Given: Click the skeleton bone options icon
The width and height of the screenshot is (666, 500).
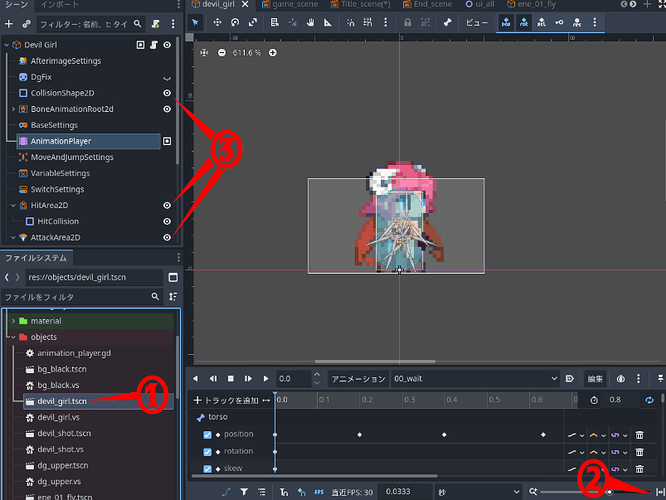Looking at the screenshot, I should (x=447, y=22).
